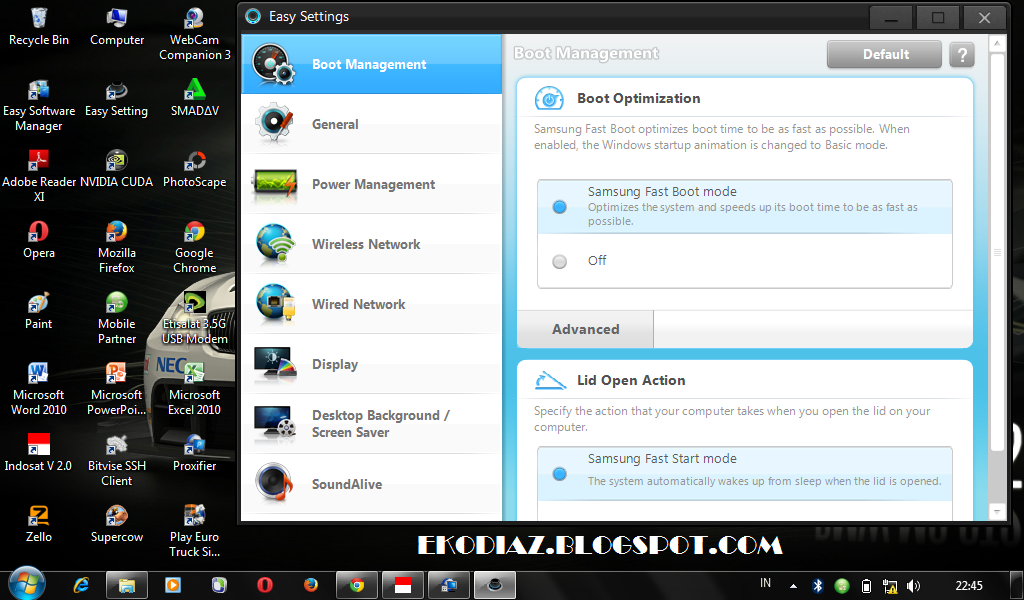The height and width of the screenshot is (600, 1024).
Task: Select Samsung Fast Start mode radio button
Action: click(560, 474)
